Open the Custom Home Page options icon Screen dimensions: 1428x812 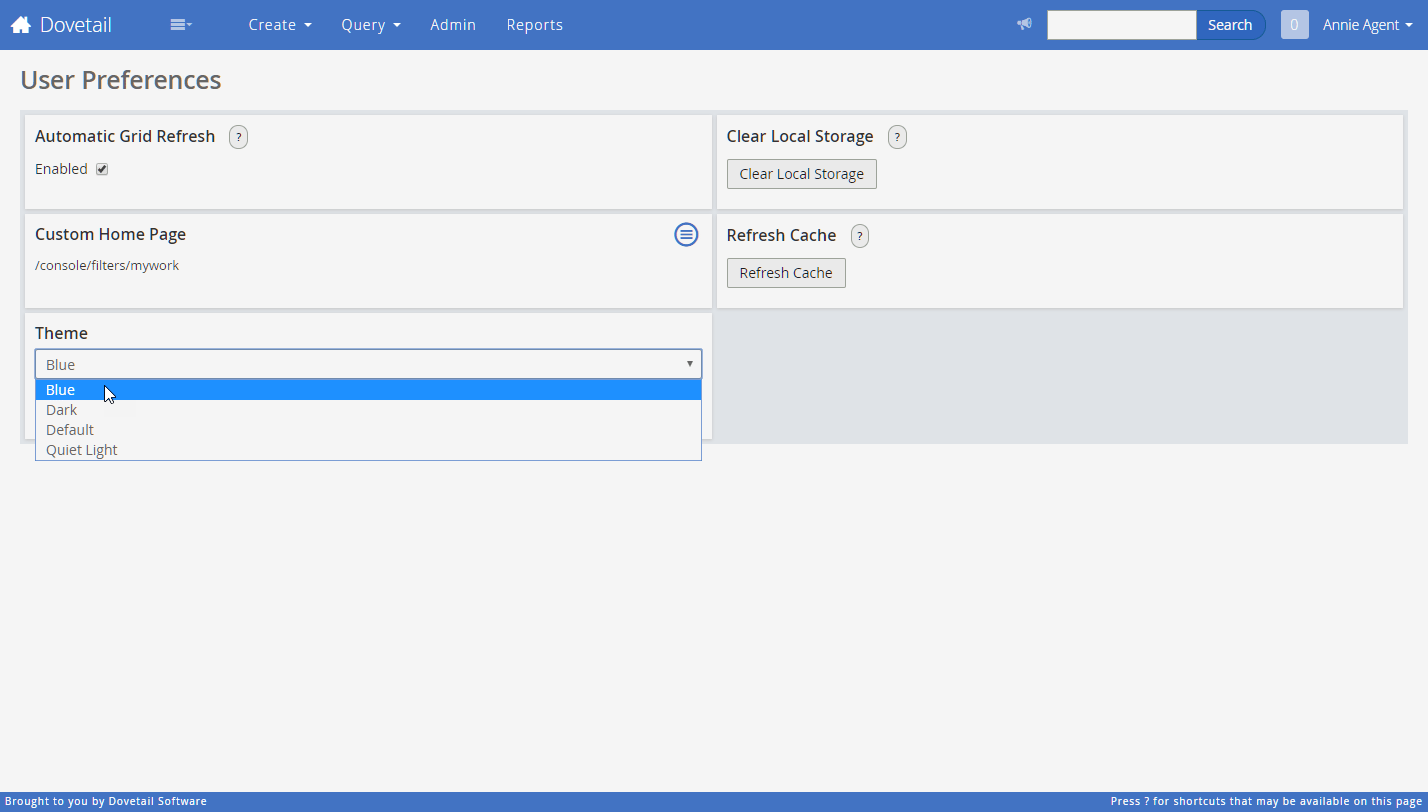coord(686,234)
